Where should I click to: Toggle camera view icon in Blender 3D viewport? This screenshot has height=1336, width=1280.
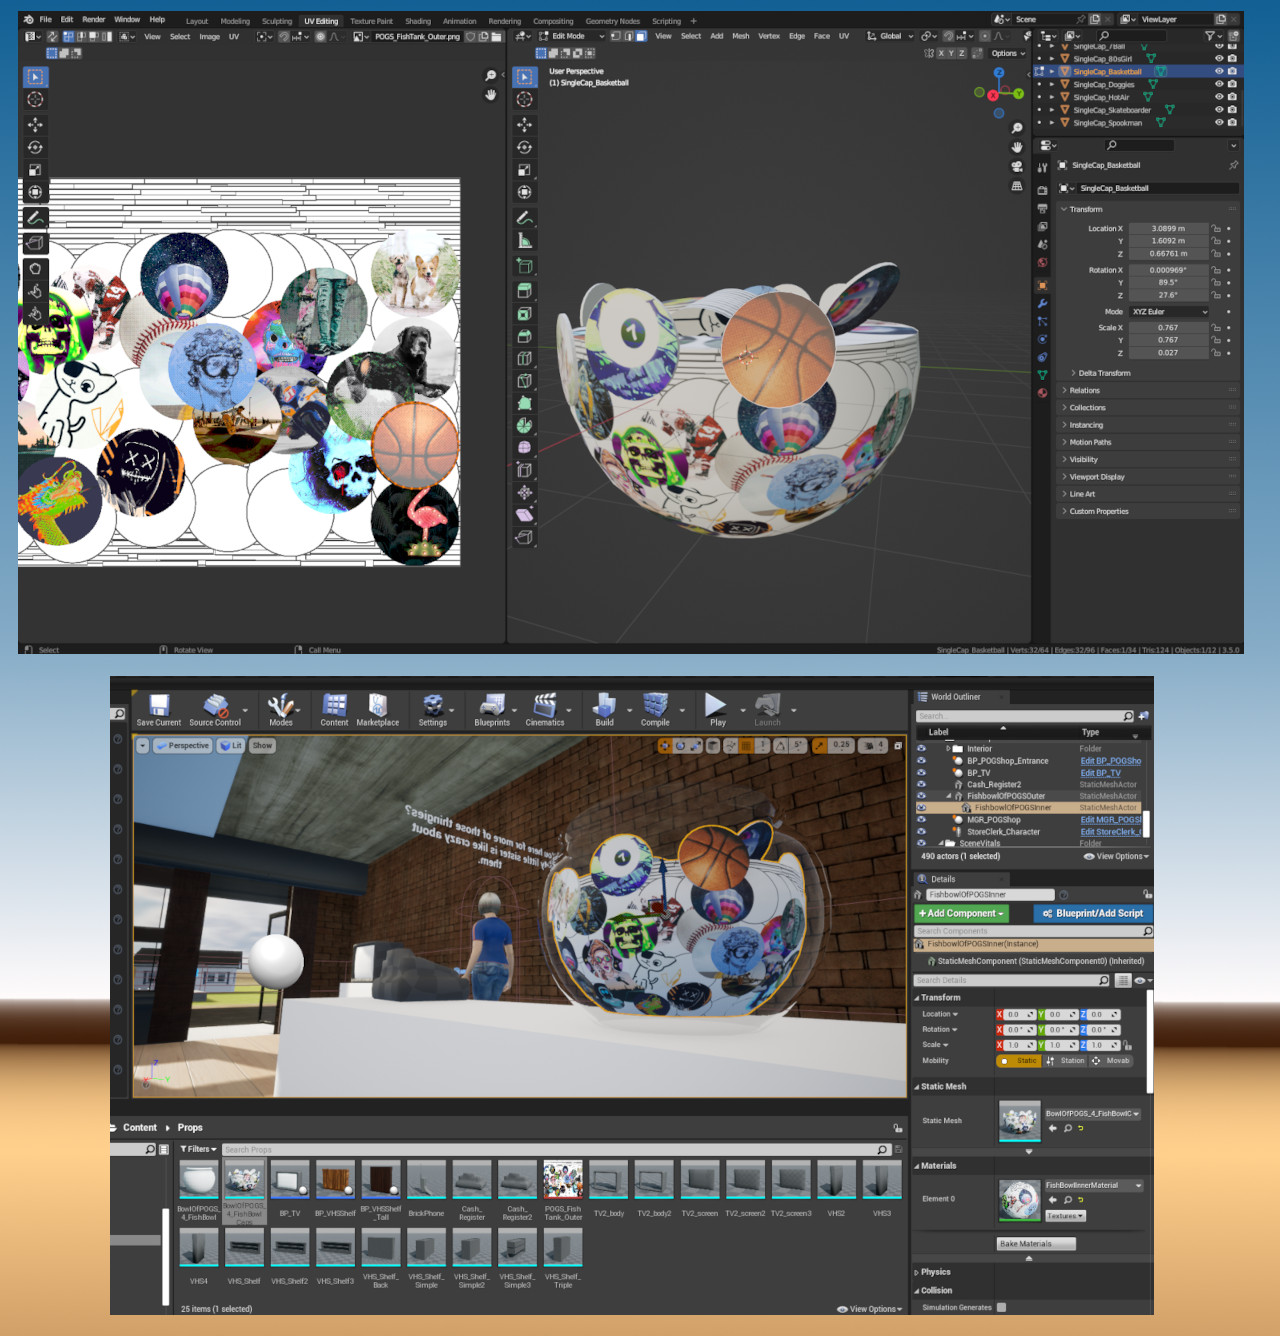tap(1017, 166)
